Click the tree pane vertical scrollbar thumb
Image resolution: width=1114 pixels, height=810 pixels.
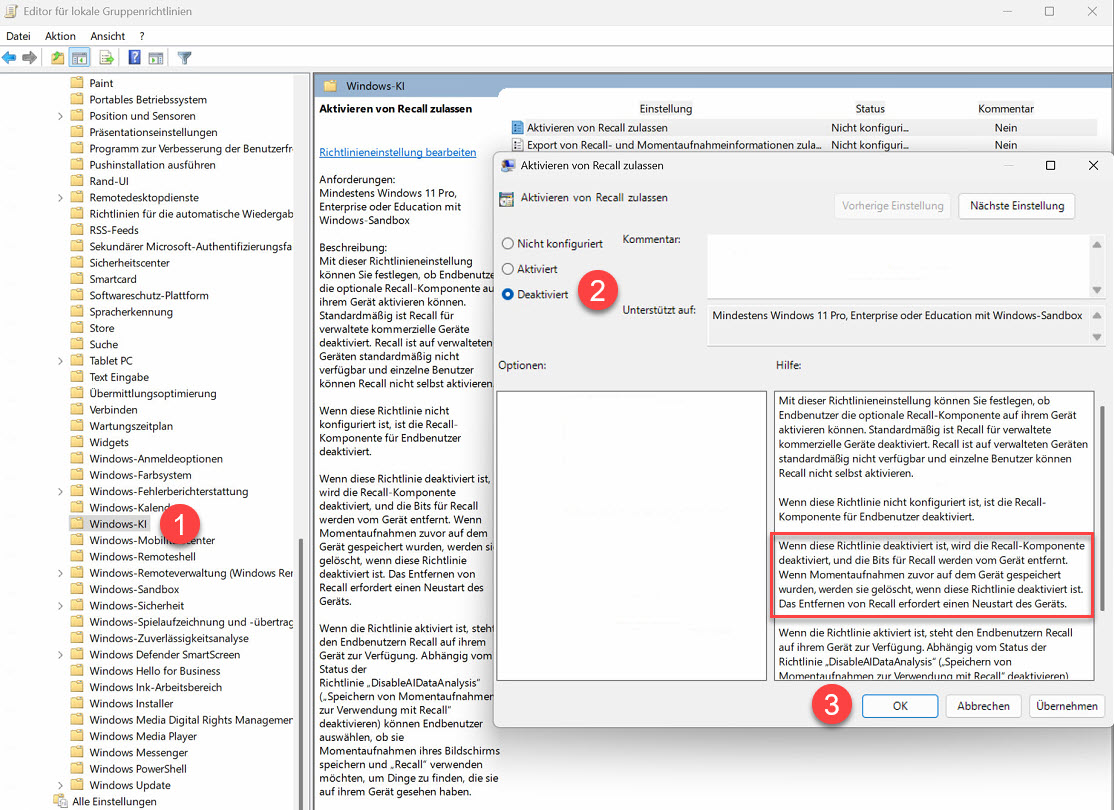point(301,675)
